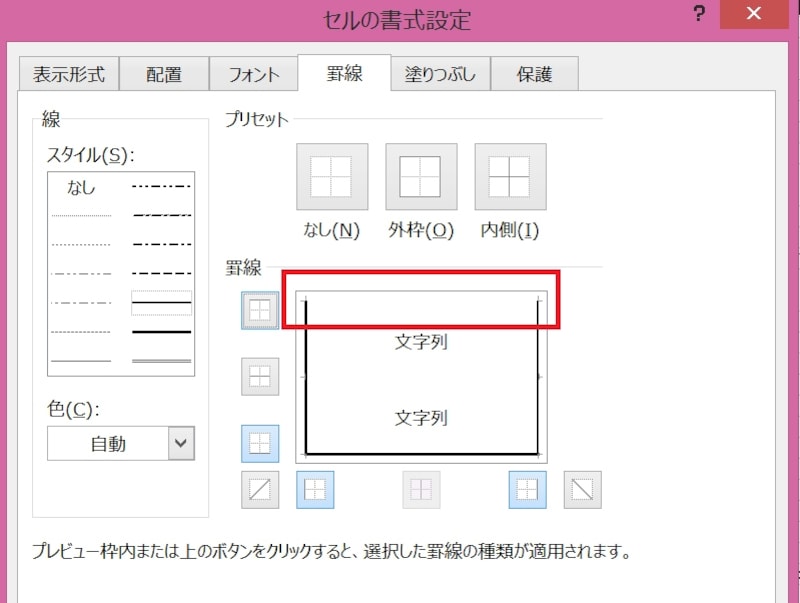The image size is (800, 603).
Task: Open the フォント tab
Action: tap(254, 74)
